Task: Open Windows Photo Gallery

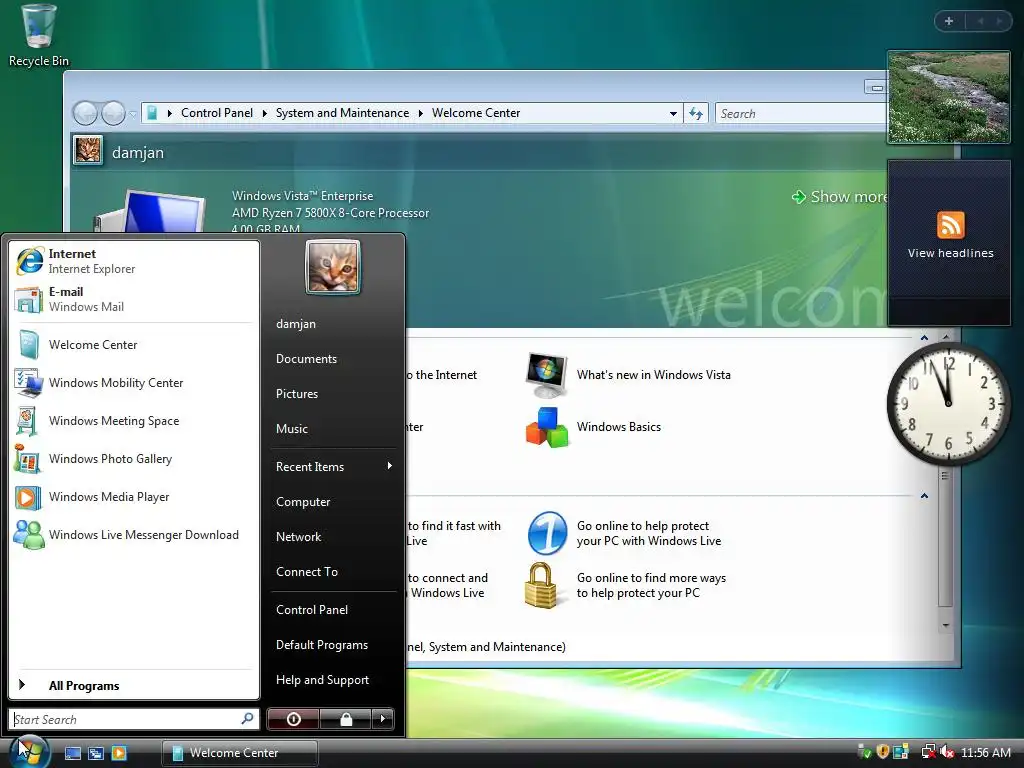Action: 134,458
